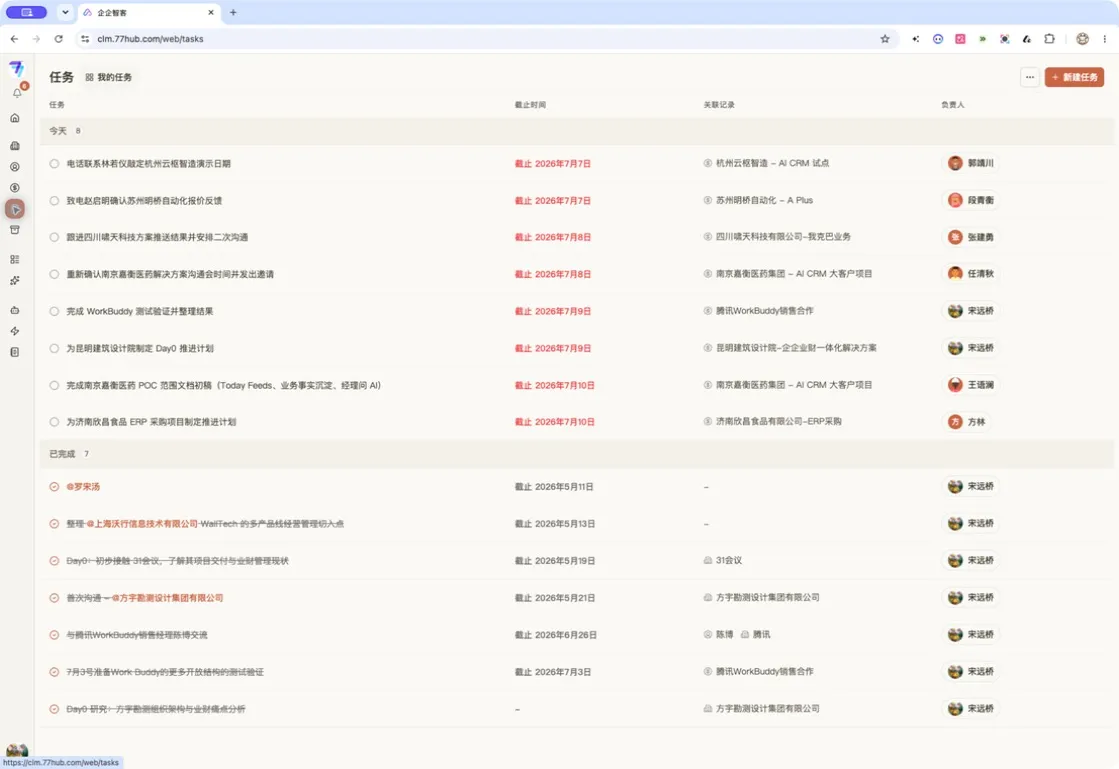Open the 陈博 contact link
The height and width of the screenshot is (769, 1119).
pos(724,634)
